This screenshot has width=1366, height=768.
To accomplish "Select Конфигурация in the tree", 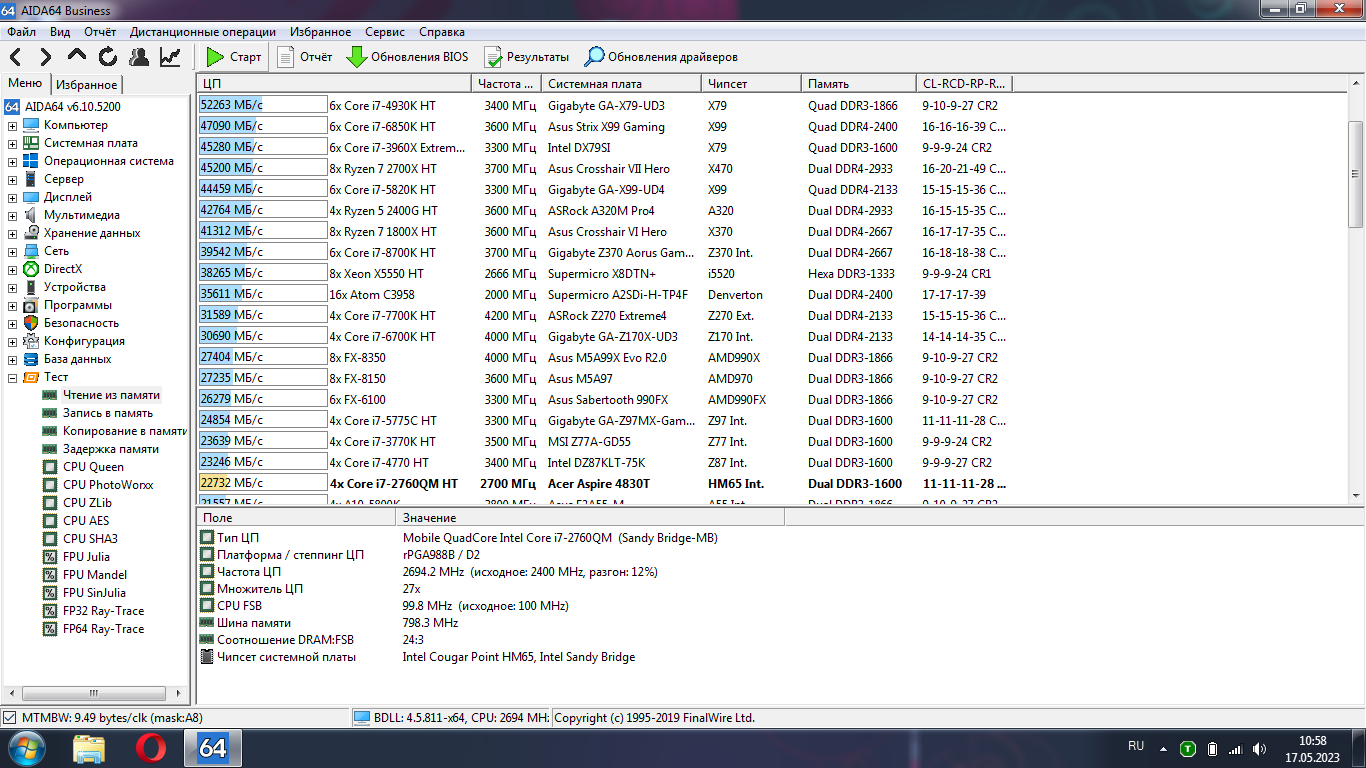I will [84, 341].
